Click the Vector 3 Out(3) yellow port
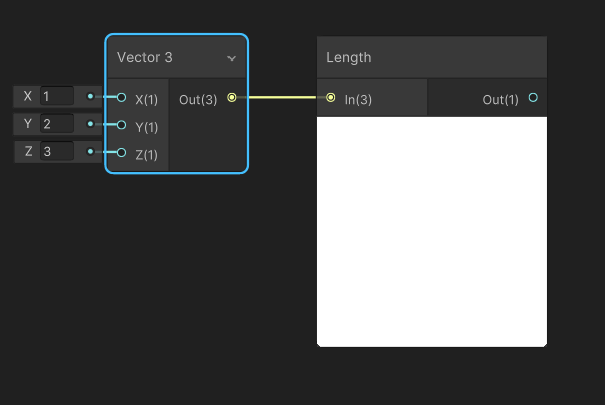This screenshot has height=405, width=605. pos(232,97)
